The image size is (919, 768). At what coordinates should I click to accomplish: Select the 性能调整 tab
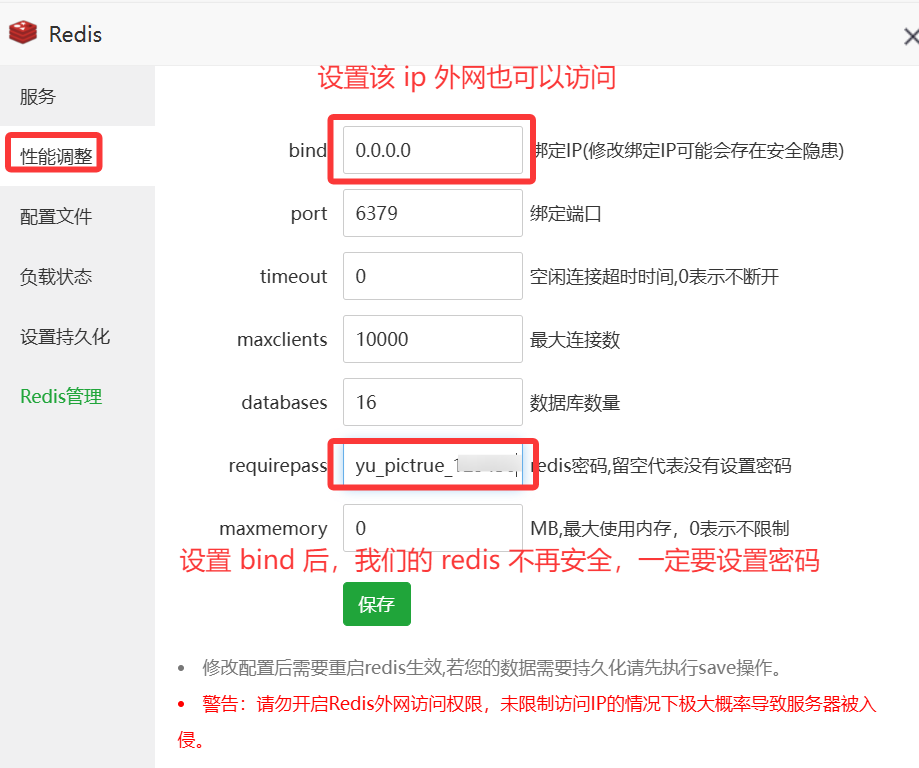pos(77,156)
